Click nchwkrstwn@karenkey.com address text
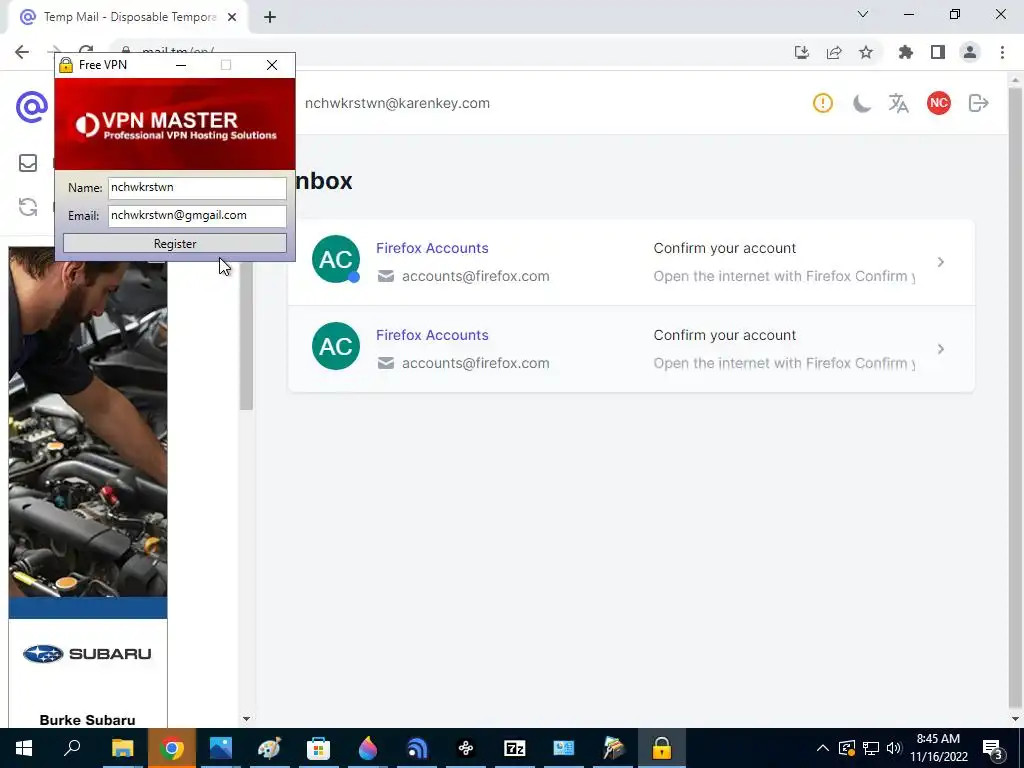Screen dimensions: 1024x768 397,103
